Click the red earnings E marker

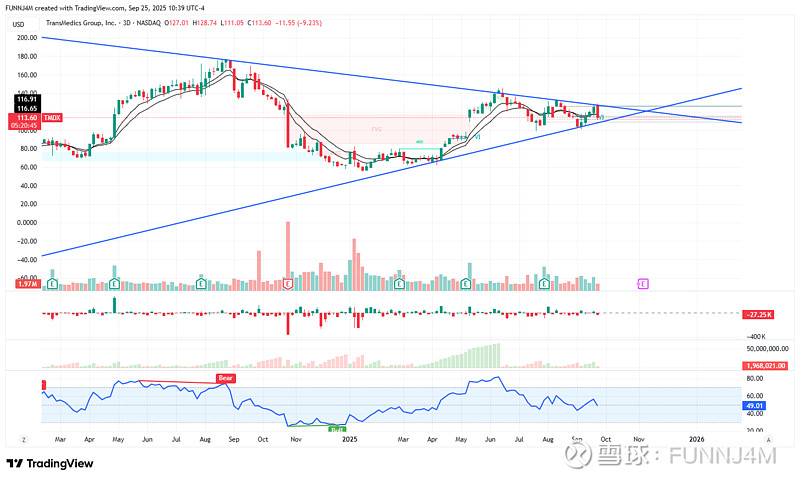[x=288, y=284]
